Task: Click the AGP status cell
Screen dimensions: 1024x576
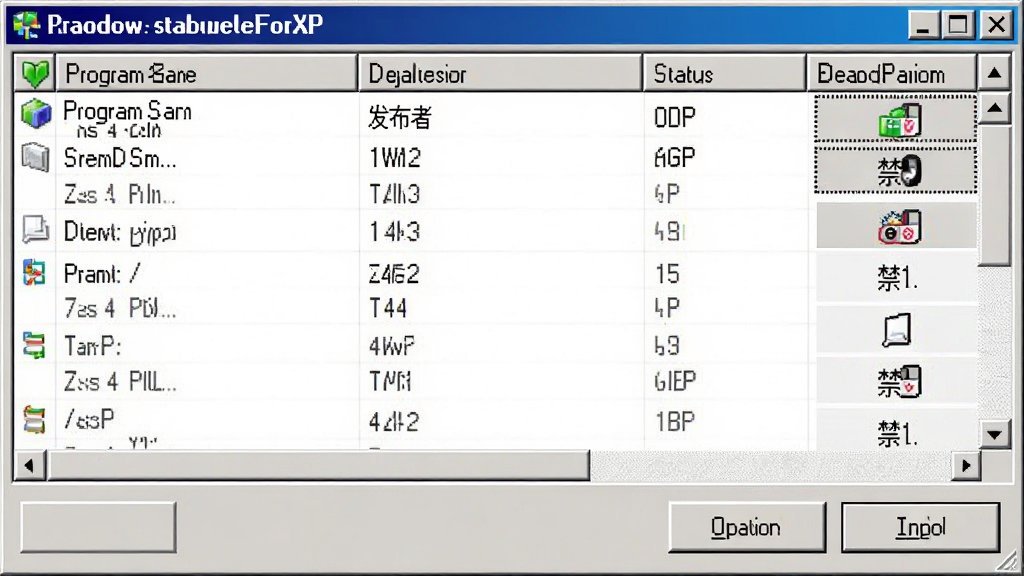Action: coord(675,157)
